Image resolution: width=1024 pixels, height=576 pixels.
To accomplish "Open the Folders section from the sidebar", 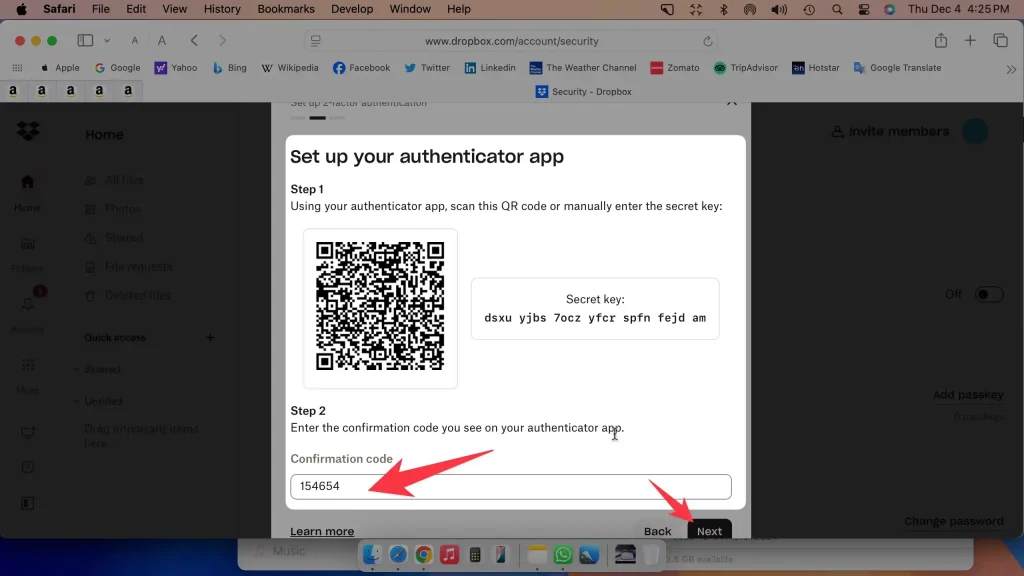I will coord(28,244).
